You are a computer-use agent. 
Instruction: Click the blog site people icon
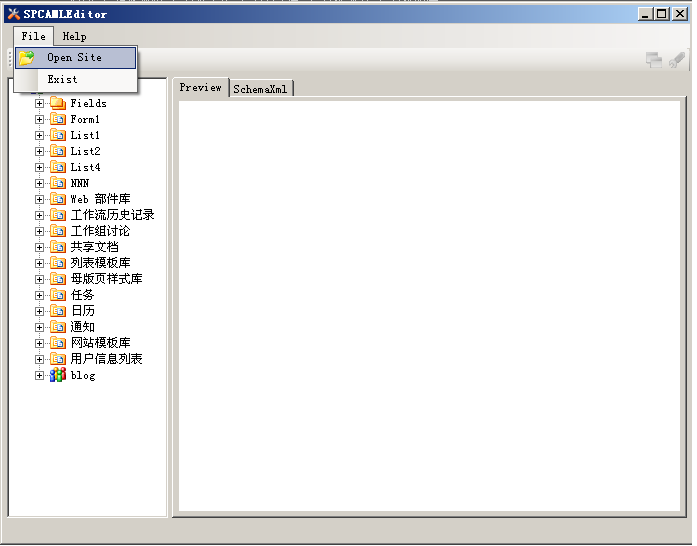pyautogui.click(x=58, y=375)
